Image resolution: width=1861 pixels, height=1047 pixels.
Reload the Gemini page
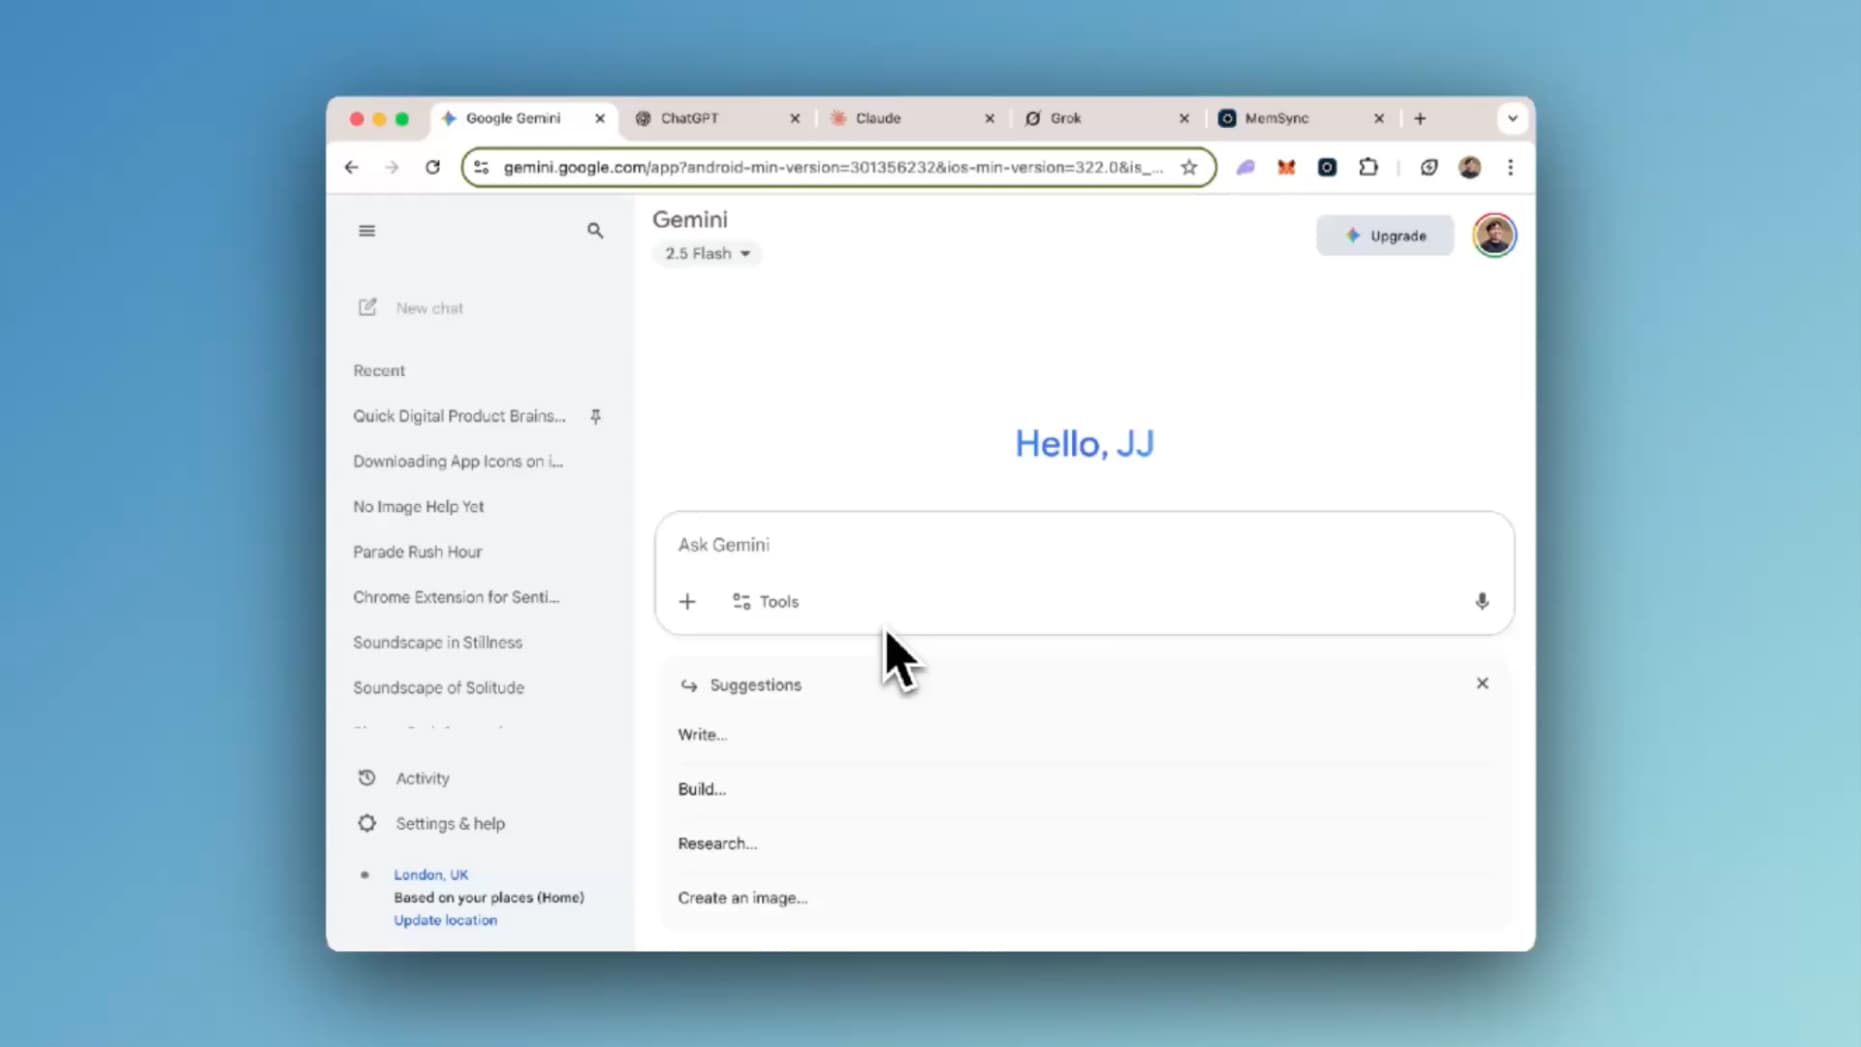(x=432, y=168)
